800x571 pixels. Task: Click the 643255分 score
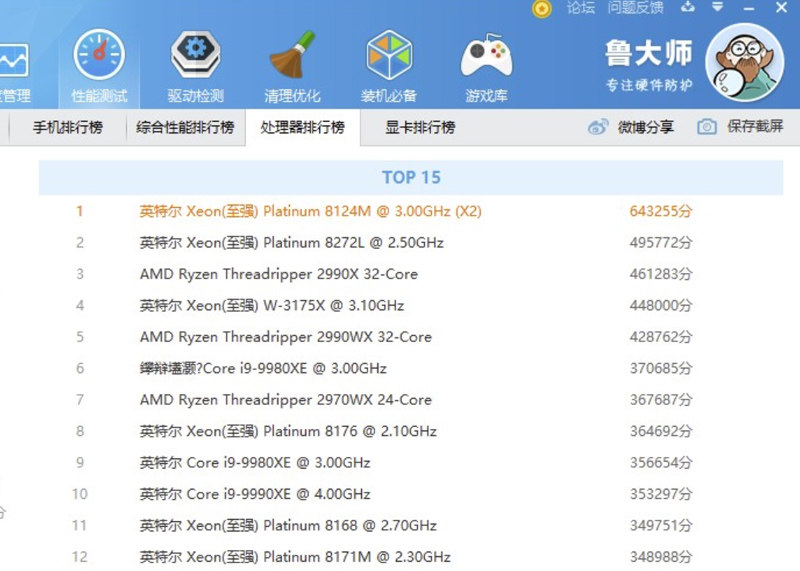tap(661, 211)
